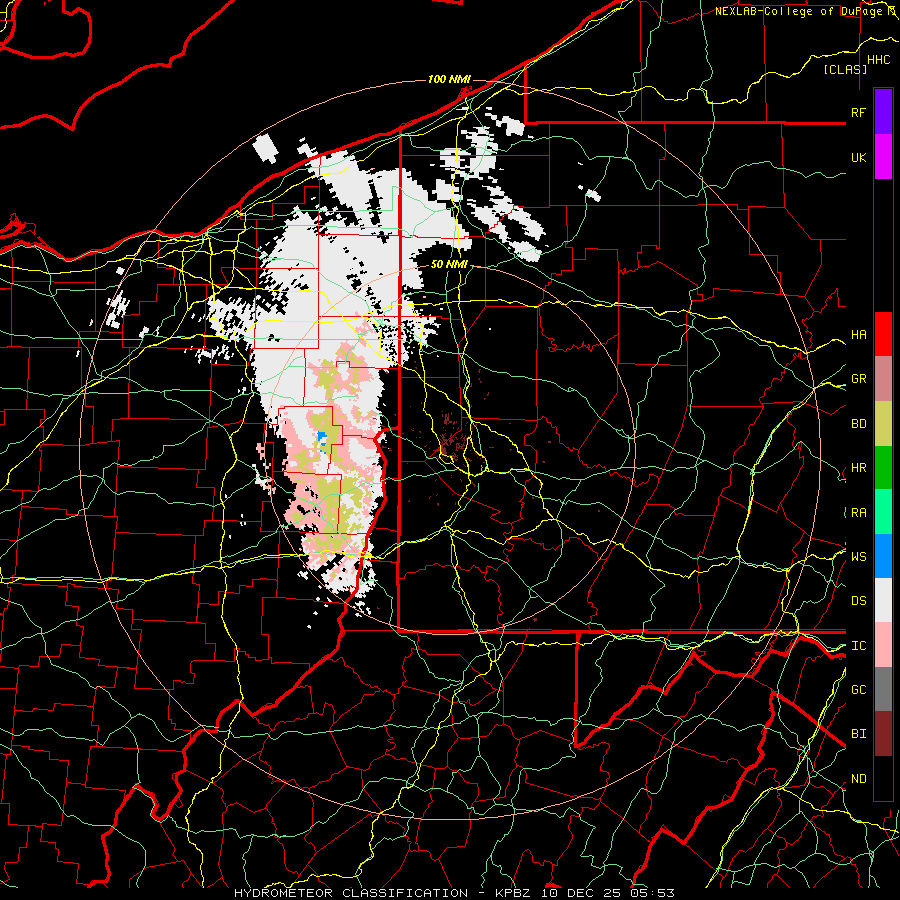Click the Hydrometeor Classification KPBZ title text
Viewport: 900px width, 900px height.
tap(454, 893)
